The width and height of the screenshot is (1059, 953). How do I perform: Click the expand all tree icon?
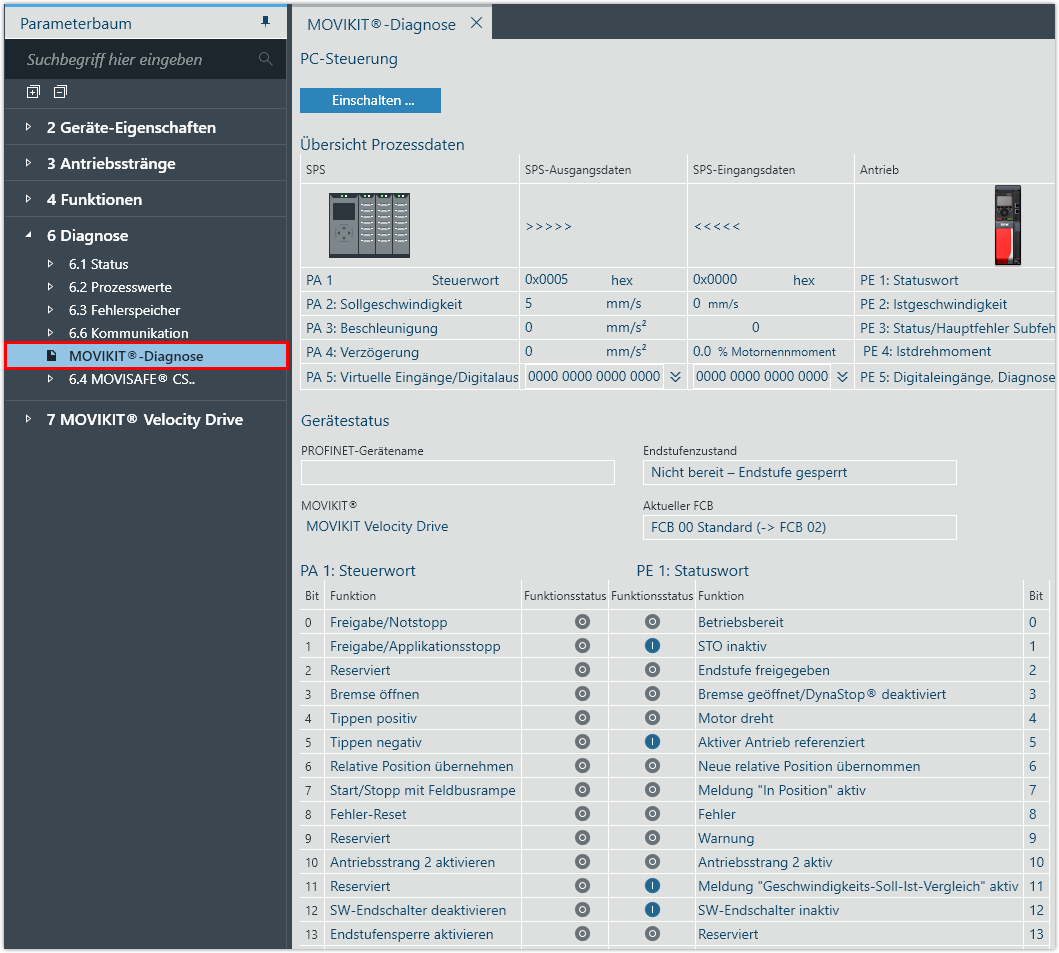click(x=33, y=92)
